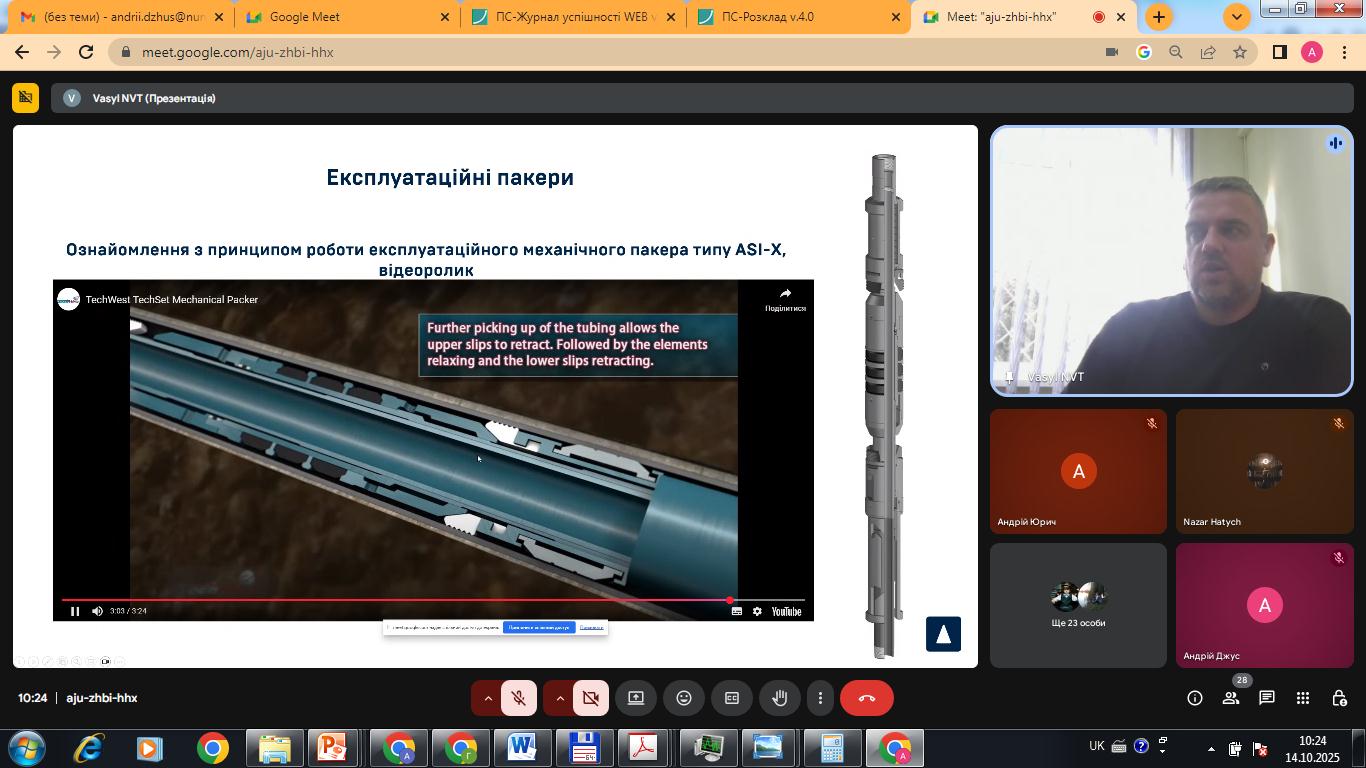Open the share screen (present now) control
The width and height of the screenshot is (1366, 768).
coord(636,698)
